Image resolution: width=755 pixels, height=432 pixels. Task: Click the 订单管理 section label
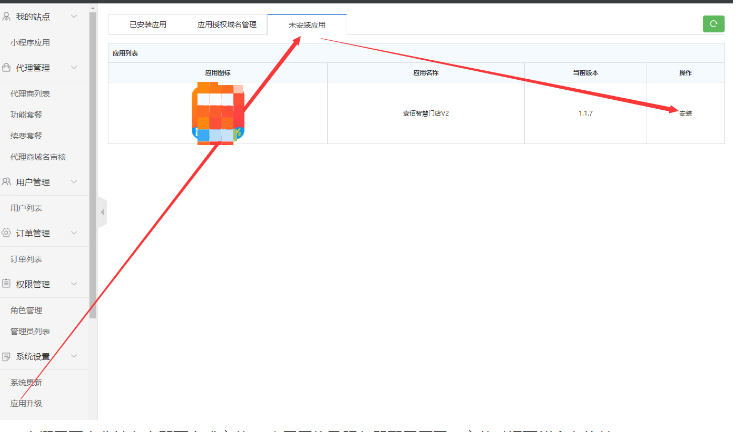[33, 233]
